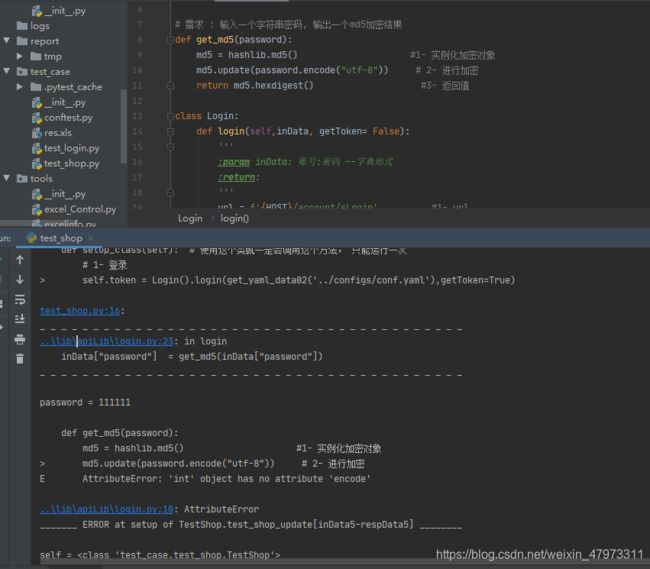Toggle the fold marker at class Login
Viewport: 650px width, 569px height.
pos(170,116)
